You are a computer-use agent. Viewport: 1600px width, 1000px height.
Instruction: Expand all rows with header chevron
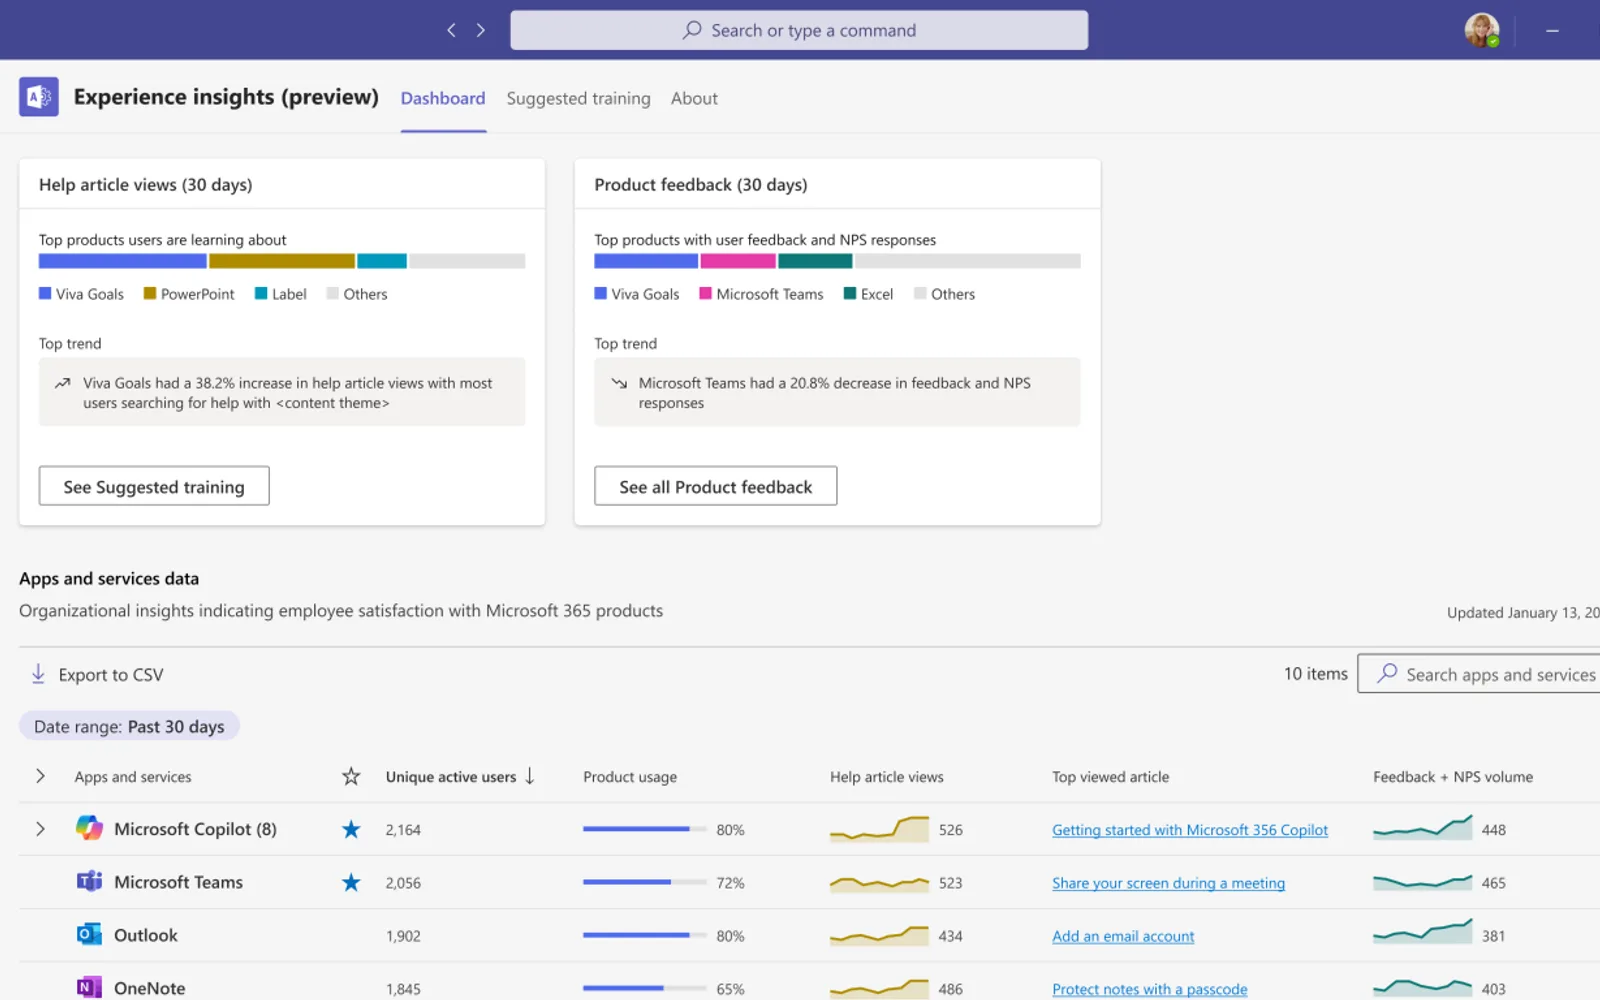pyautogui.click(x=40, y=776)
